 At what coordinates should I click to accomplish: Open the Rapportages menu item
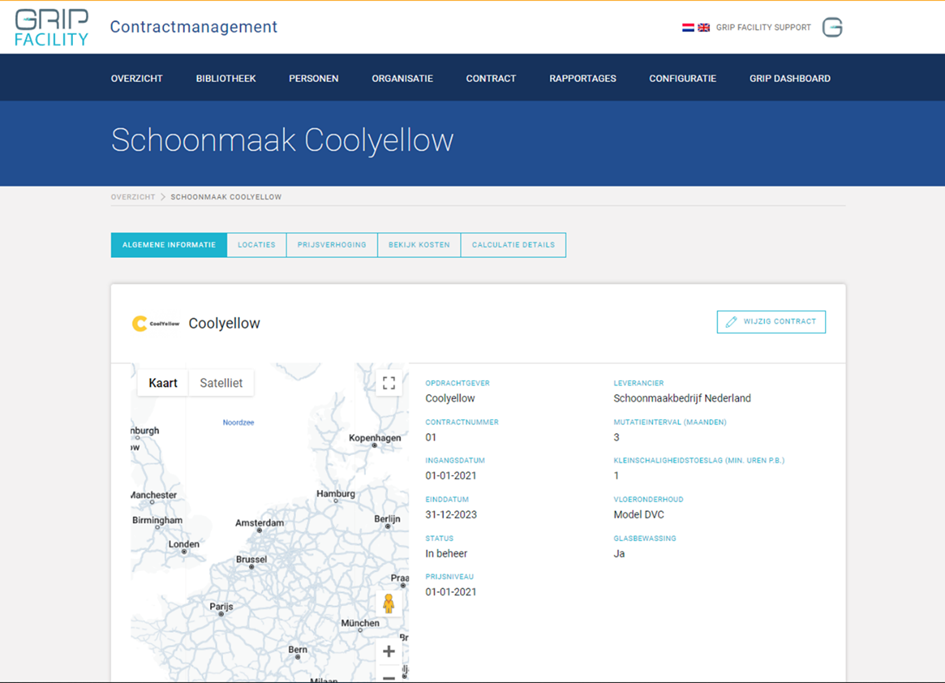[583, 78]
